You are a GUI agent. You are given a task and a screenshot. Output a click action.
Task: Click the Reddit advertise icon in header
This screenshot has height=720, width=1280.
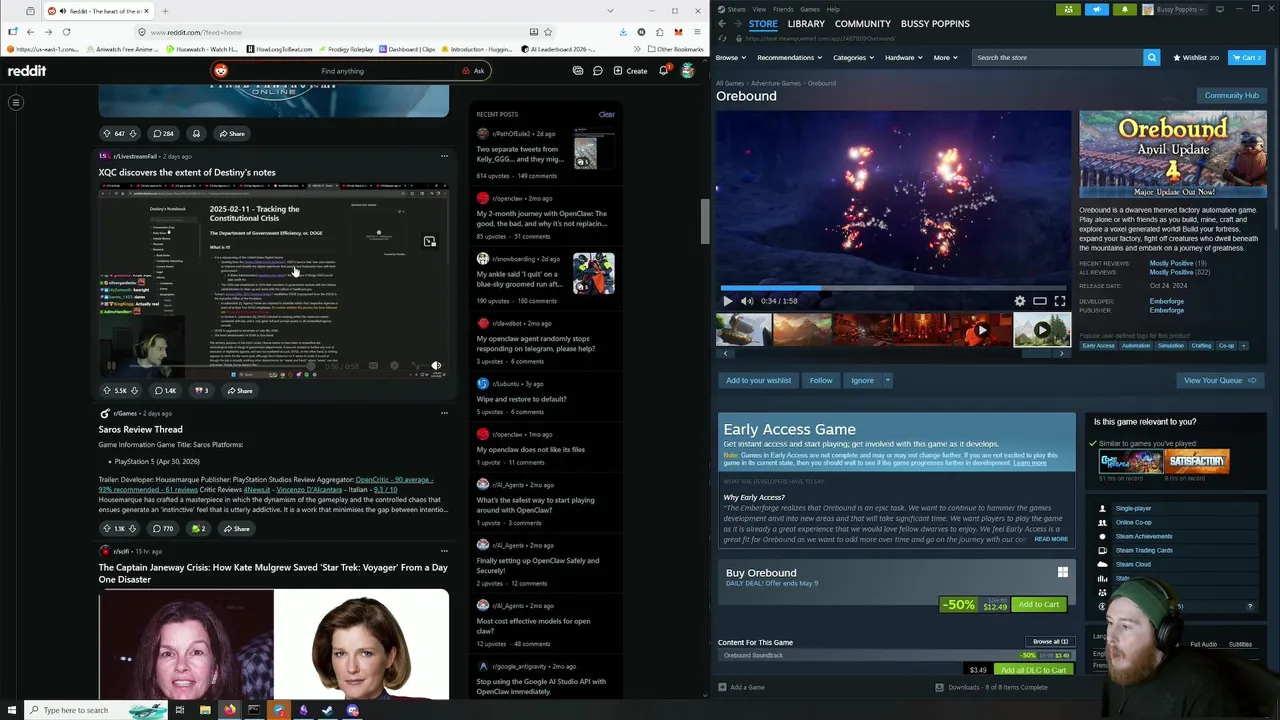578,71
